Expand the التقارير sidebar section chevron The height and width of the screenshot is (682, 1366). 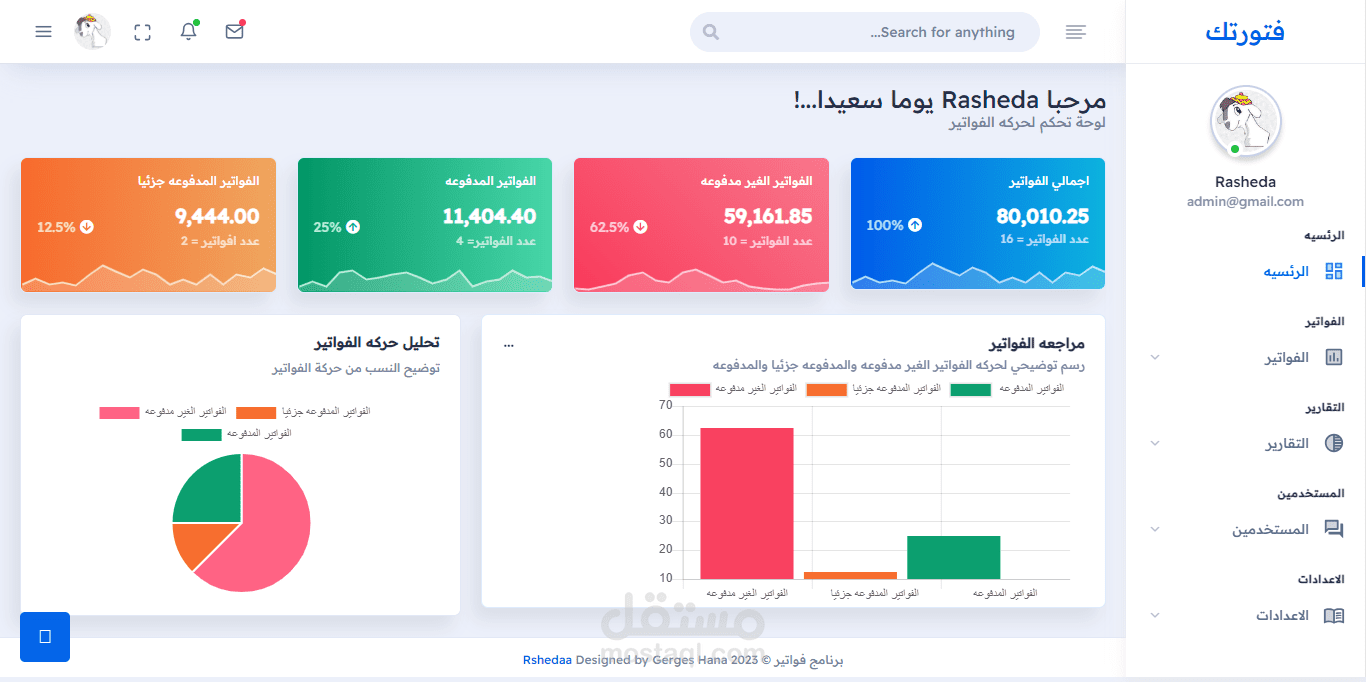click(x=1155, y=443)
